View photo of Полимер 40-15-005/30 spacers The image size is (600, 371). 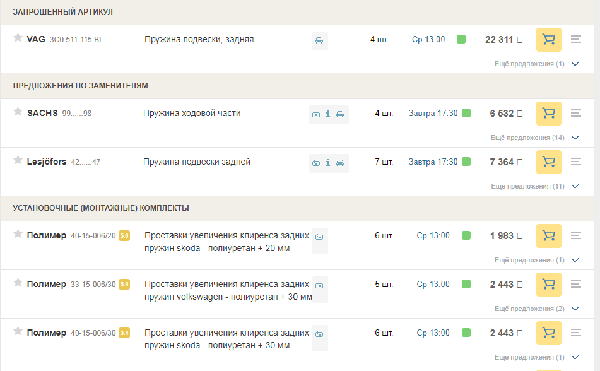pyautogui.click(x=319, y=334)
